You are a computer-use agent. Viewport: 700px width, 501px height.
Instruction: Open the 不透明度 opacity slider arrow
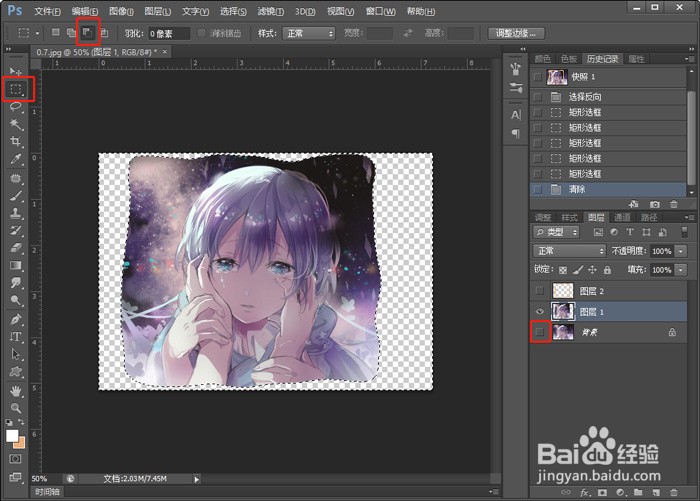pos(681,251)
